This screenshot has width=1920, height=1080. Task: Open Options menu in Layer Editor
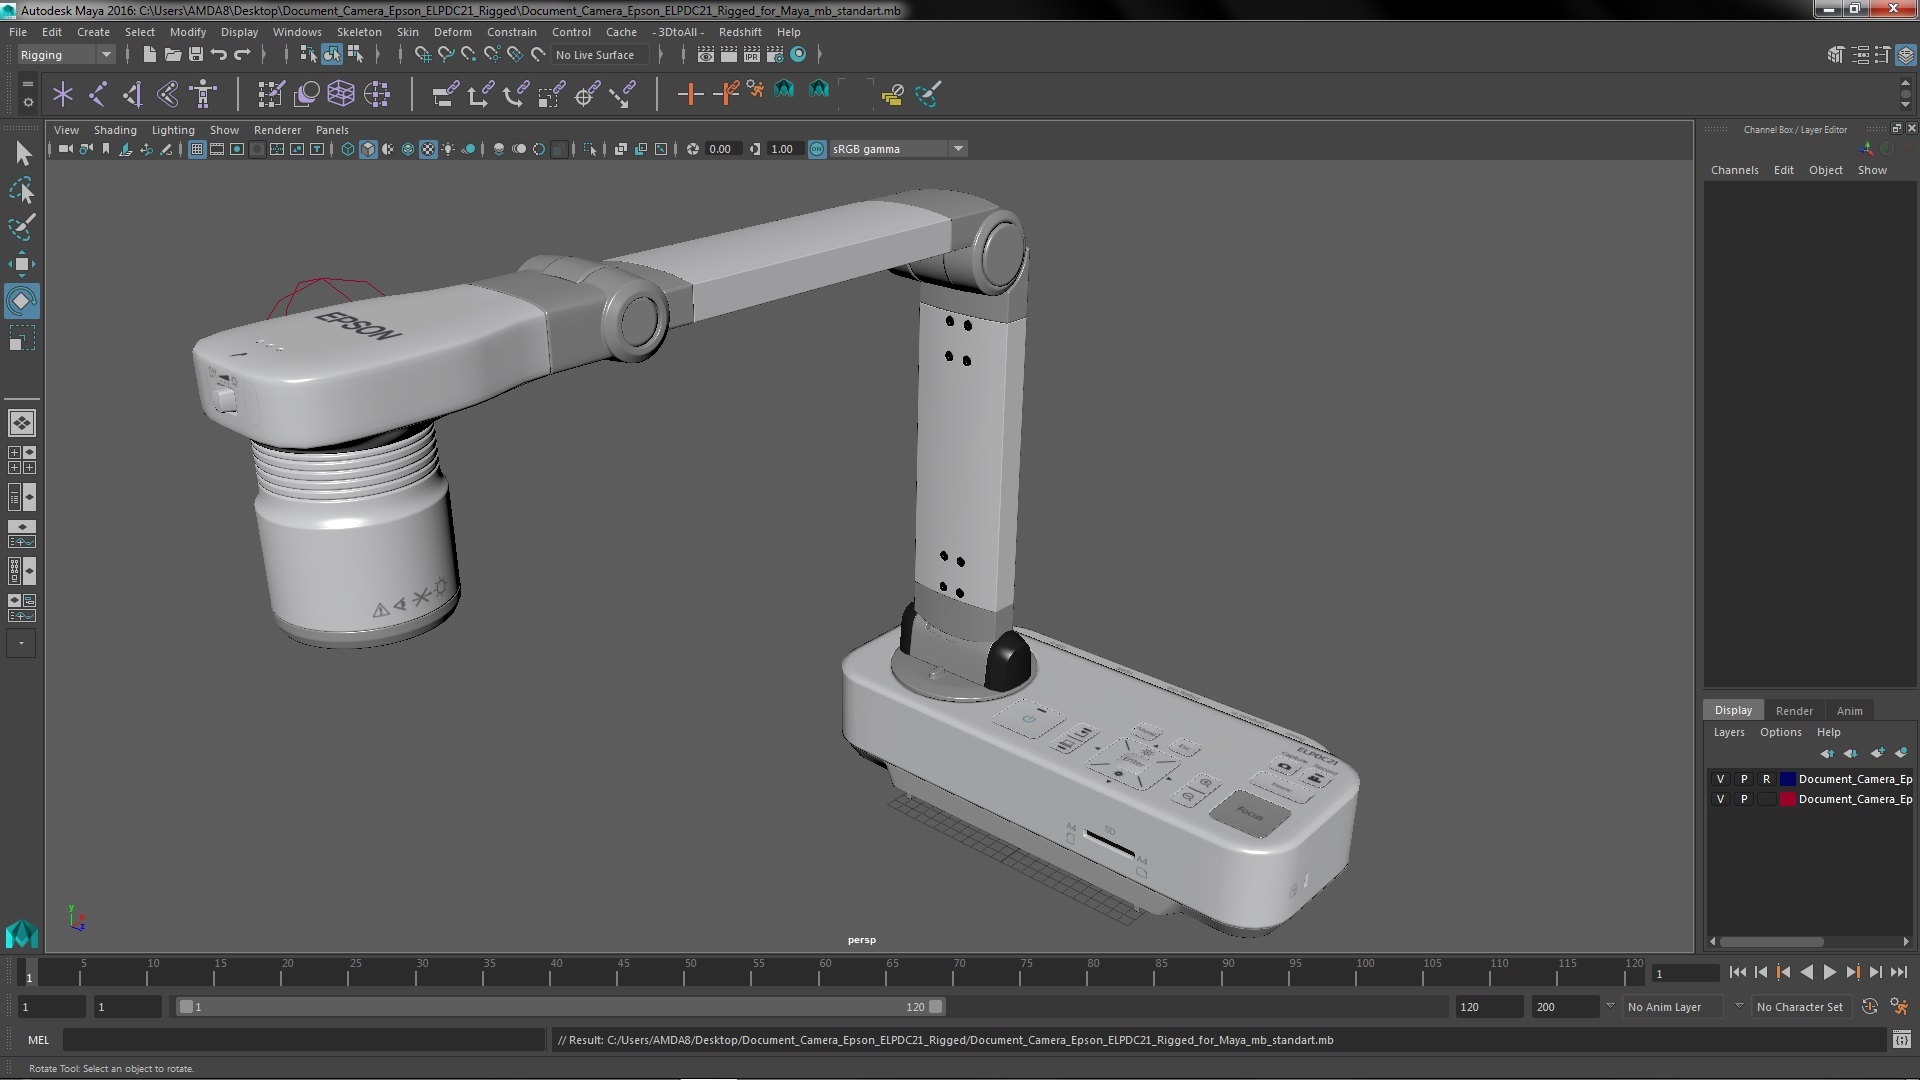[1780, 732]
